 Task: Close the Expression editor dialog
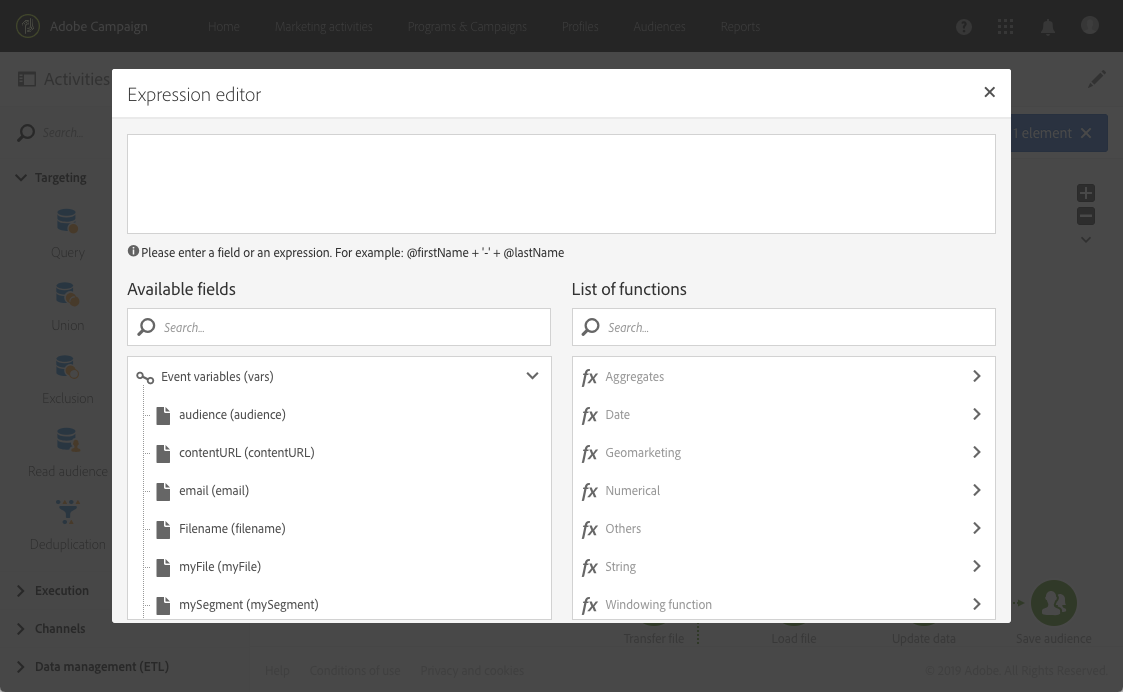[989, 92]
